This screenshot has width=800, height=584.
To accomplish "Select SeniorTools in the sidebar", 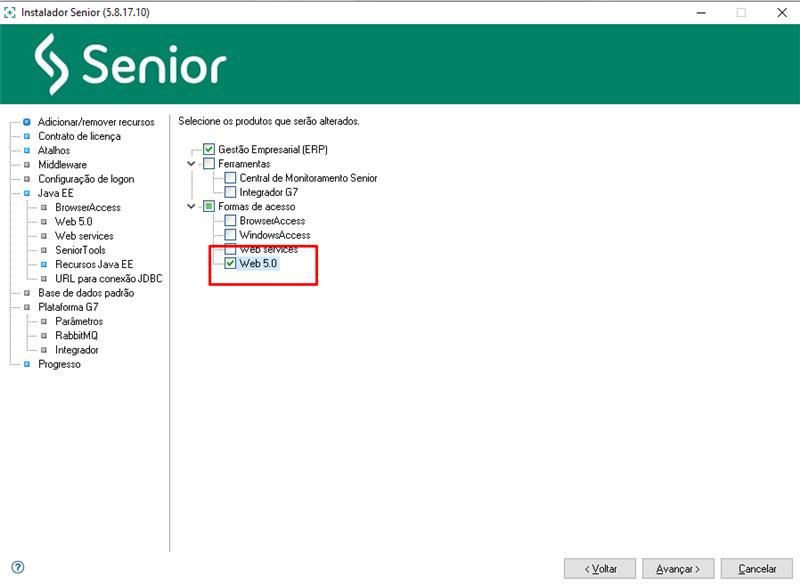I will pyautogui.click(x=80, y=250).
